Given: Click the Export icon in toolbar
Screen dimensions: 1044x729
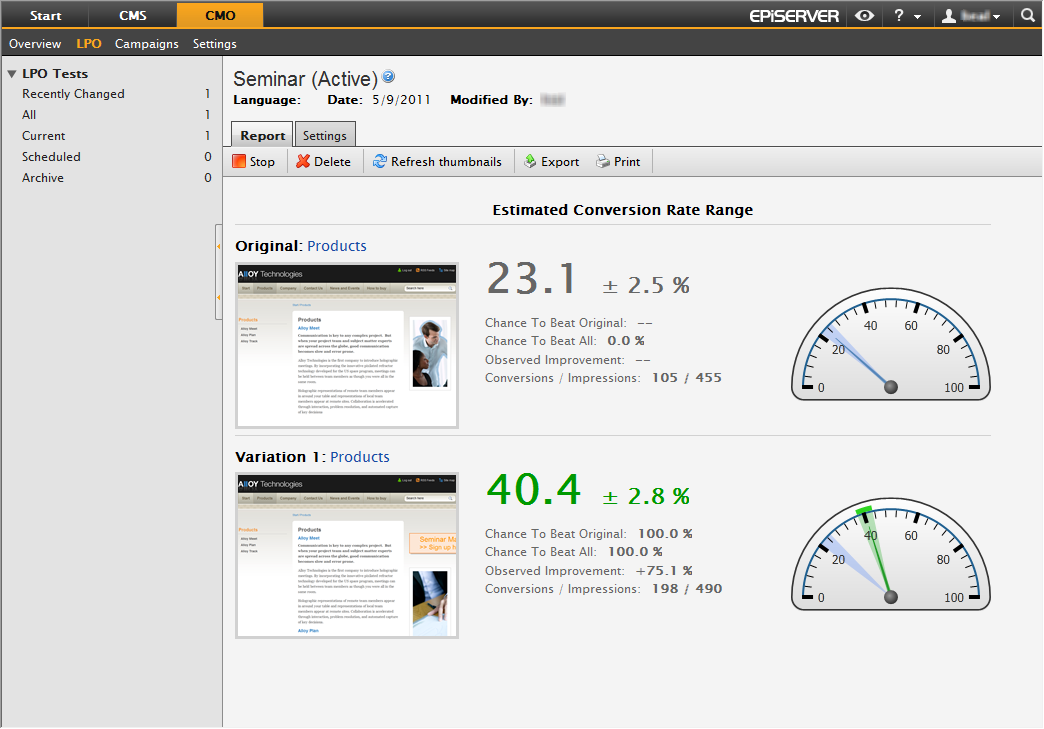Looking at the screenshot, I should (530, 161).
